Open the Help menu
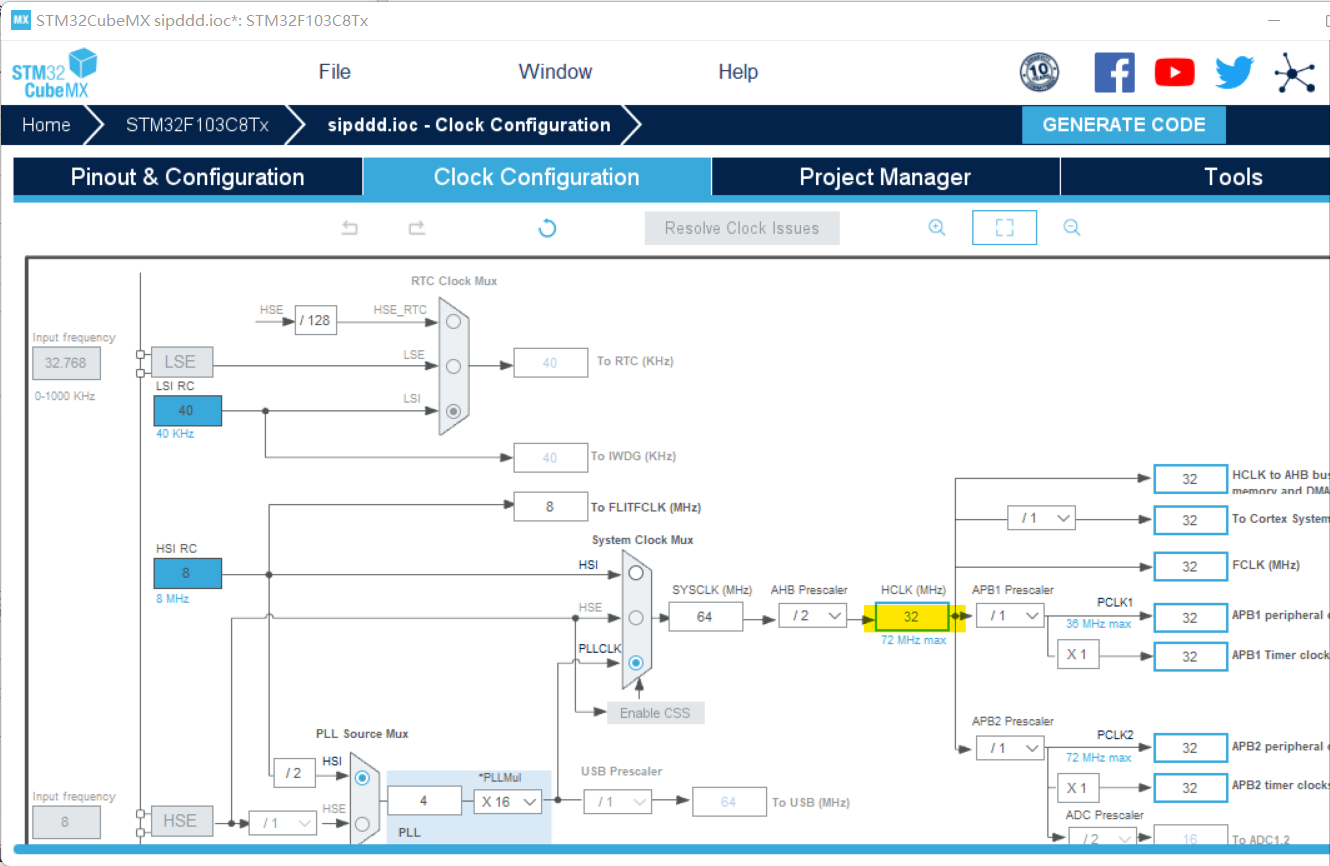Image resolution: width=1330 pixels, height=866 pixels. coord(738,72)
